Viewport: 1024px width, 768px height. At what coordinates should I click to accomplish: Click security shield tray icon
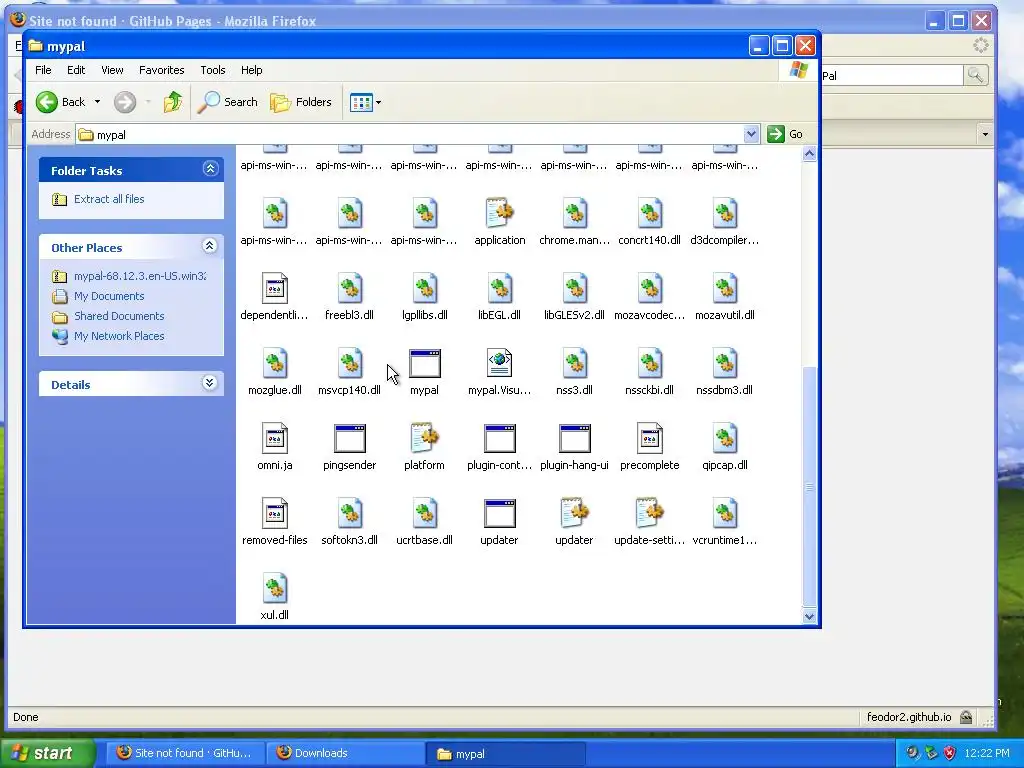coord(950,753)
